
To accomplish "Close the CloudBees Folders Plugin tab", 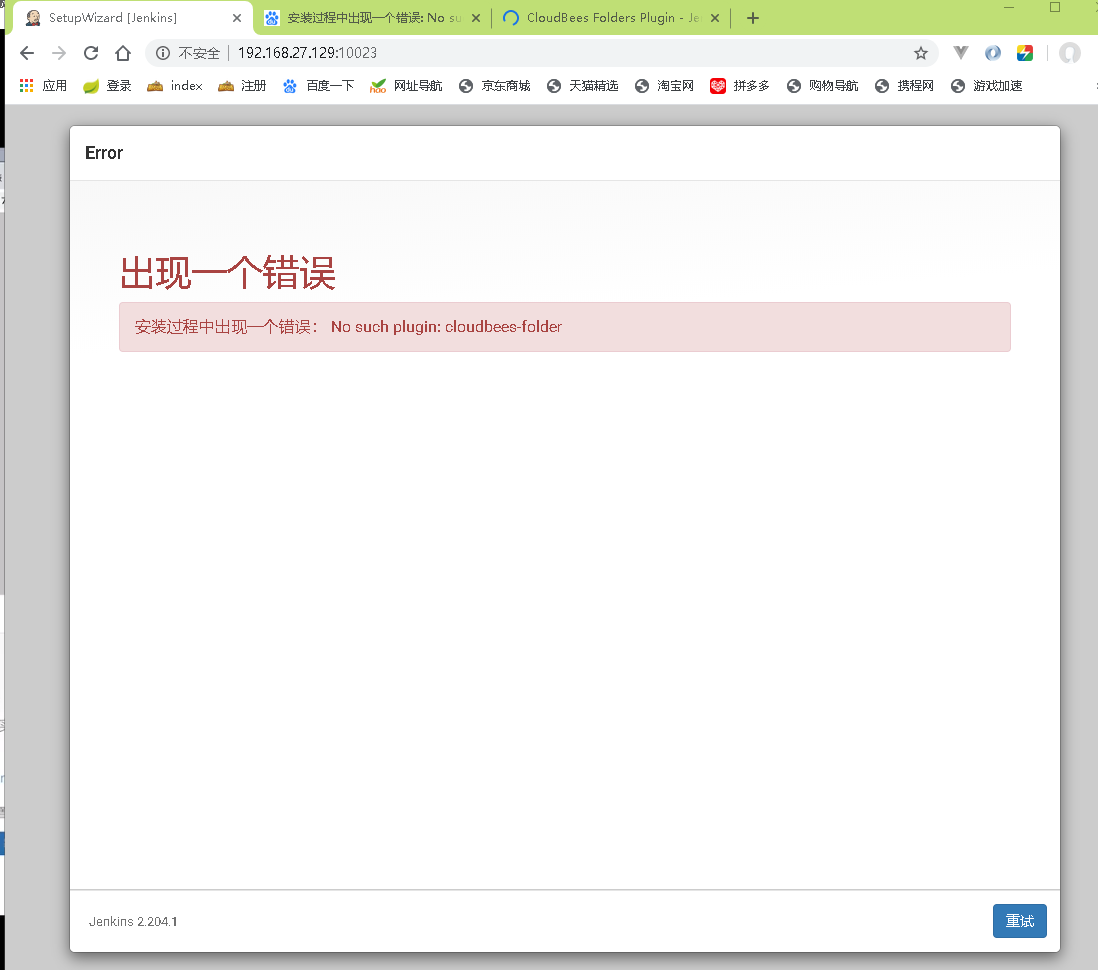I will (715, 18).
